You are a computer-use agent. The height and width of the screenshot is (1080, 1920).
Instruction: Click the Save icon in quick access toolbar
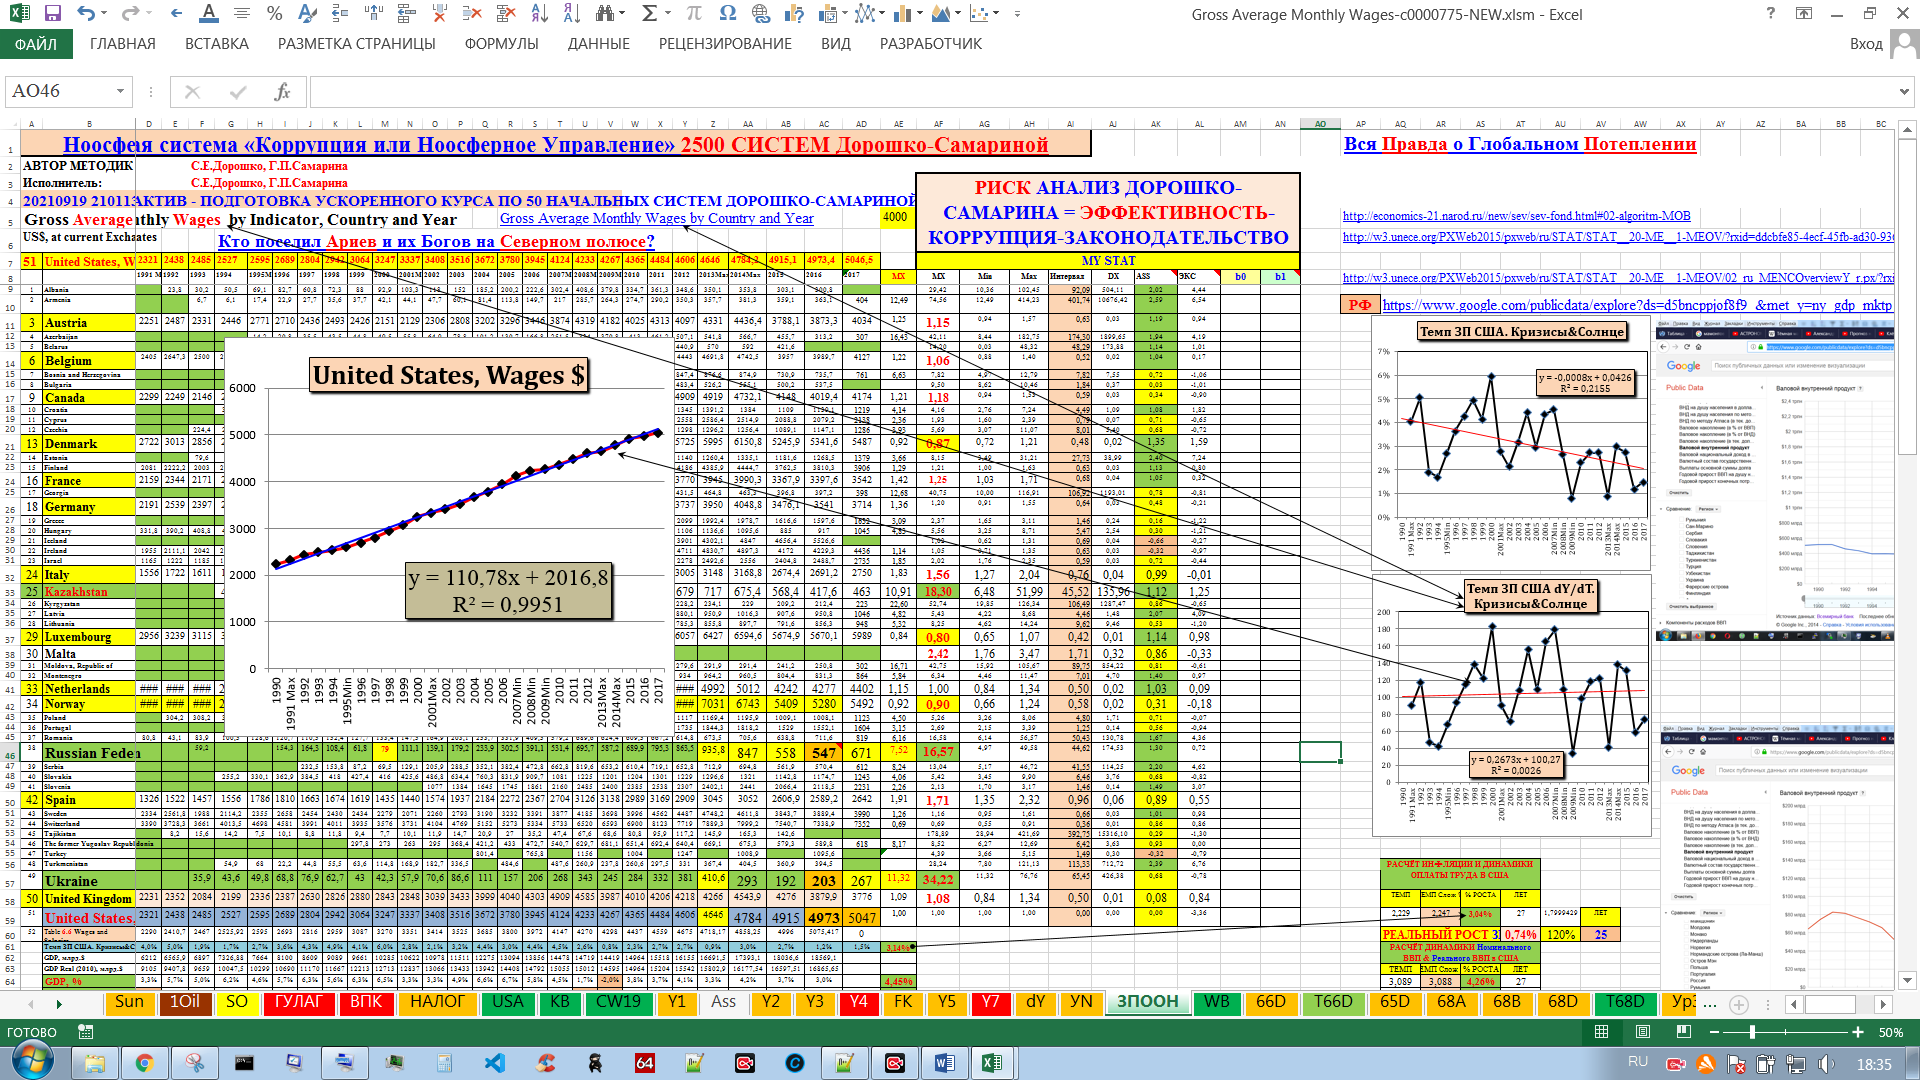53,14
